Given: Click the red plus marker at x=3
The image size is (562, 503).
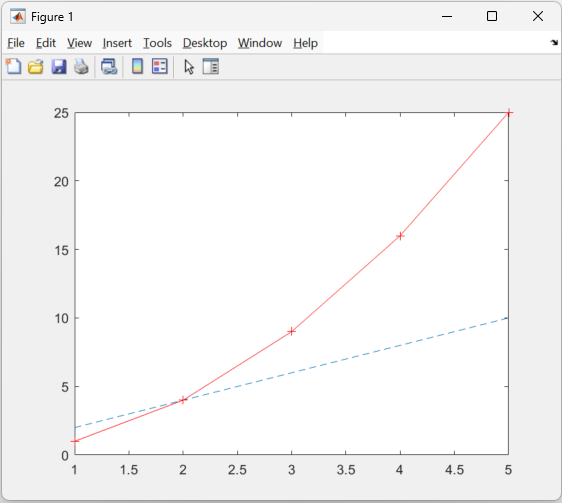Looking at the screenshot, I should tap(292, 331).
